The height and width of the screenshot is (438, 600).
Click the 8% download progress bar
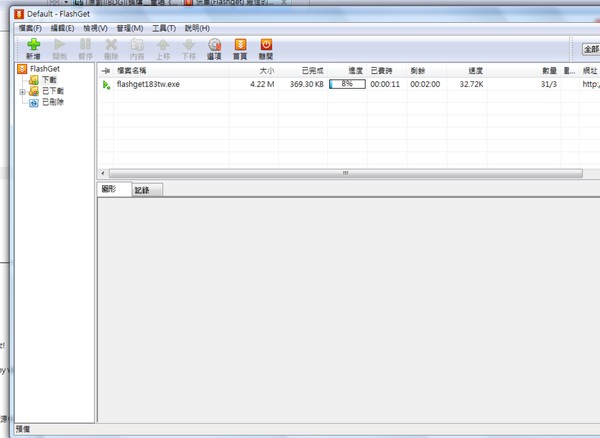coord(347,84)
